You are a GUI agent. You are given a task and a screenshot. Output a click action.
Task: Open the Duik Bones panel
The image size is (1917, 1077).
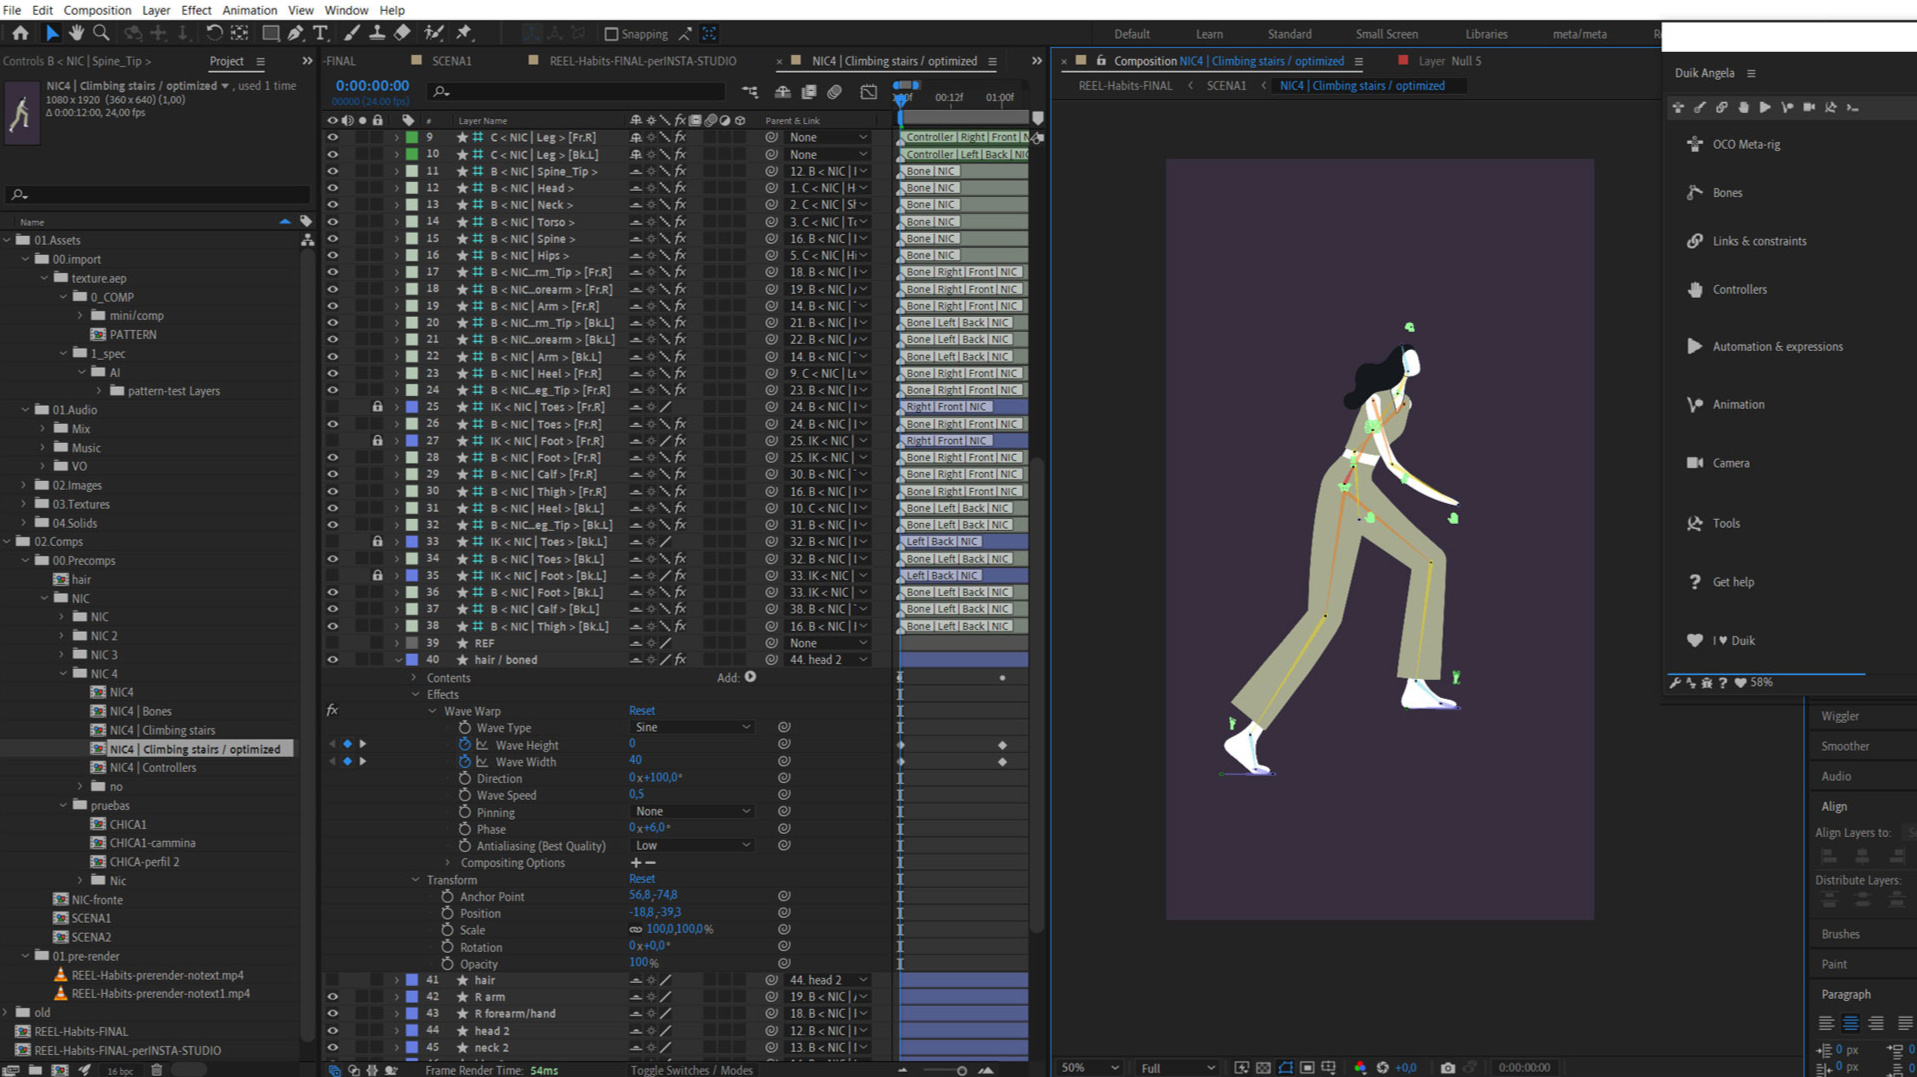[1727, 192]
